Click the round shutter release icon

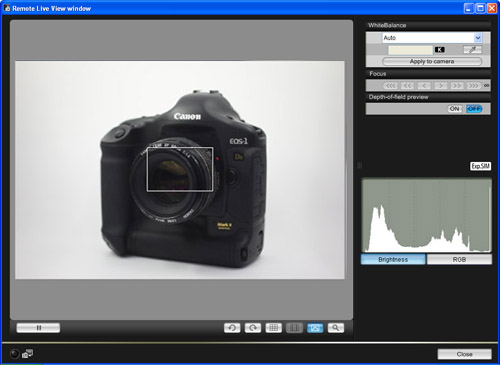point(14,354)
